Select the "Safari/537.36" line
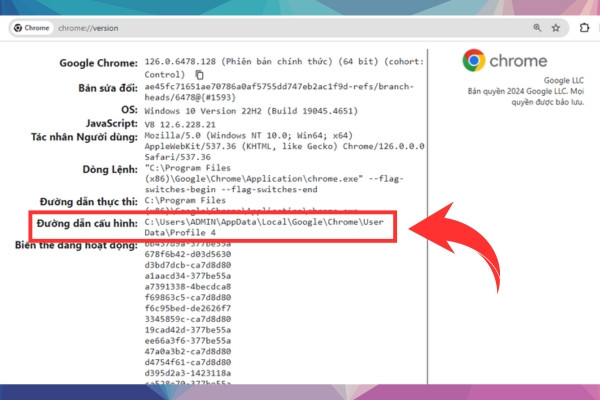This screenshot has width=600, height=400. click(x=178, y=157)
